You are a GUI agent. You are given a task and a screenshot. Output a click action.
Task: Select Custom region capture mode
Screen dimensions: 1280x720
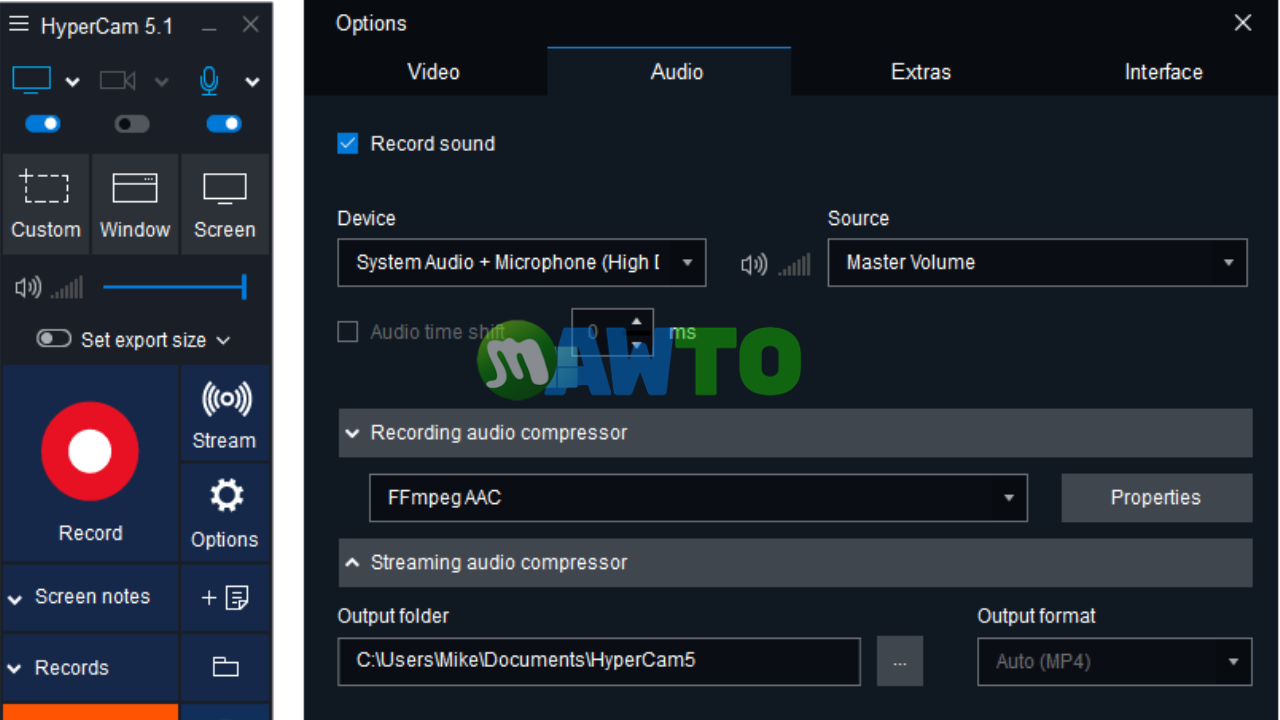pos(46,204)
